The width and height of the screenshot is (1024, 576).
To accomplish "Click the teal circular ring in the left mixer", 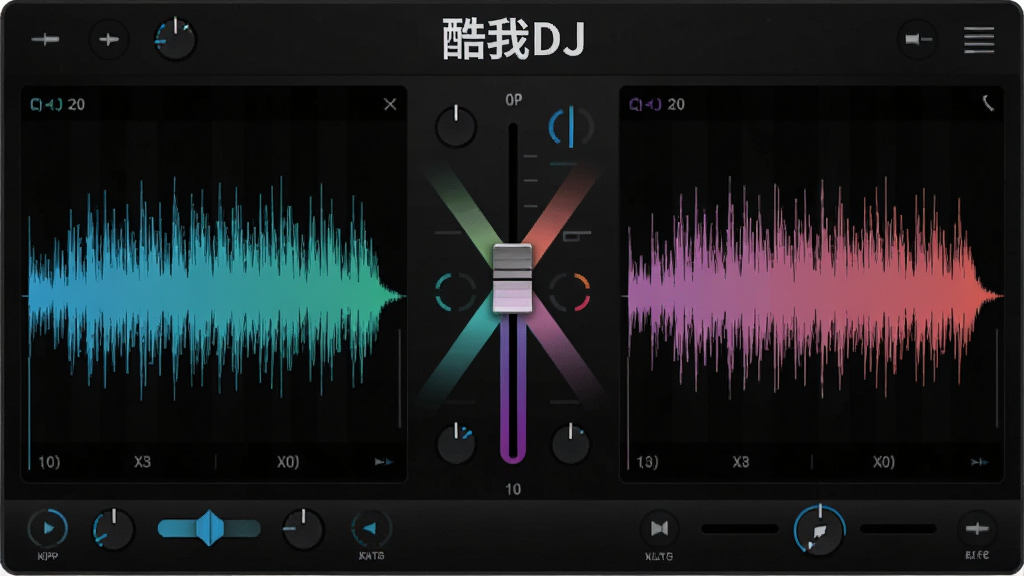I will 456,292.
